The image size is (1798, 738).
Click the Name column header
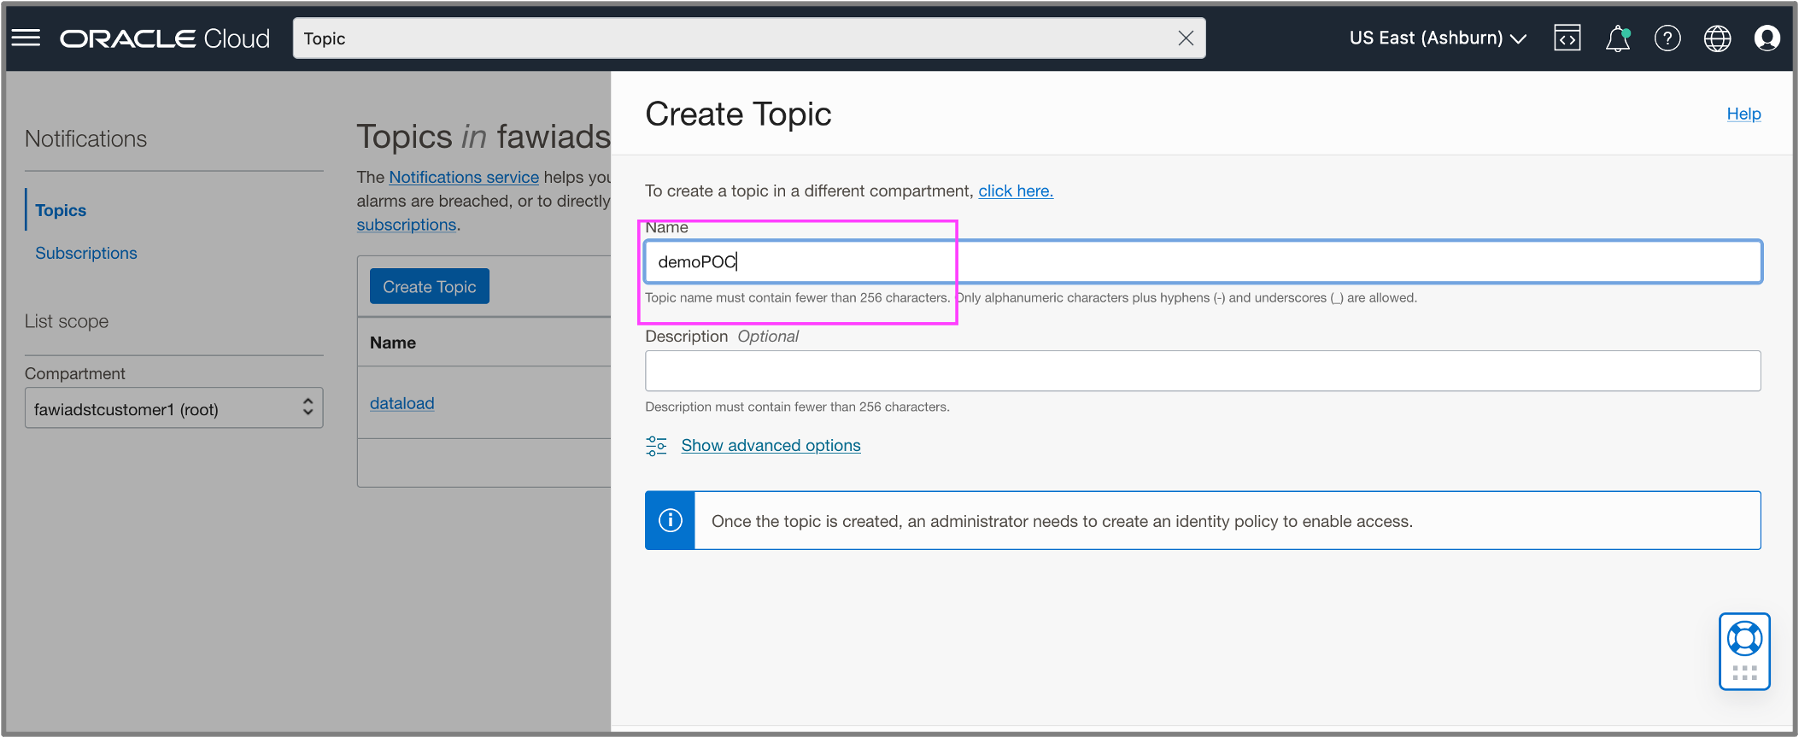pos(393,342)
